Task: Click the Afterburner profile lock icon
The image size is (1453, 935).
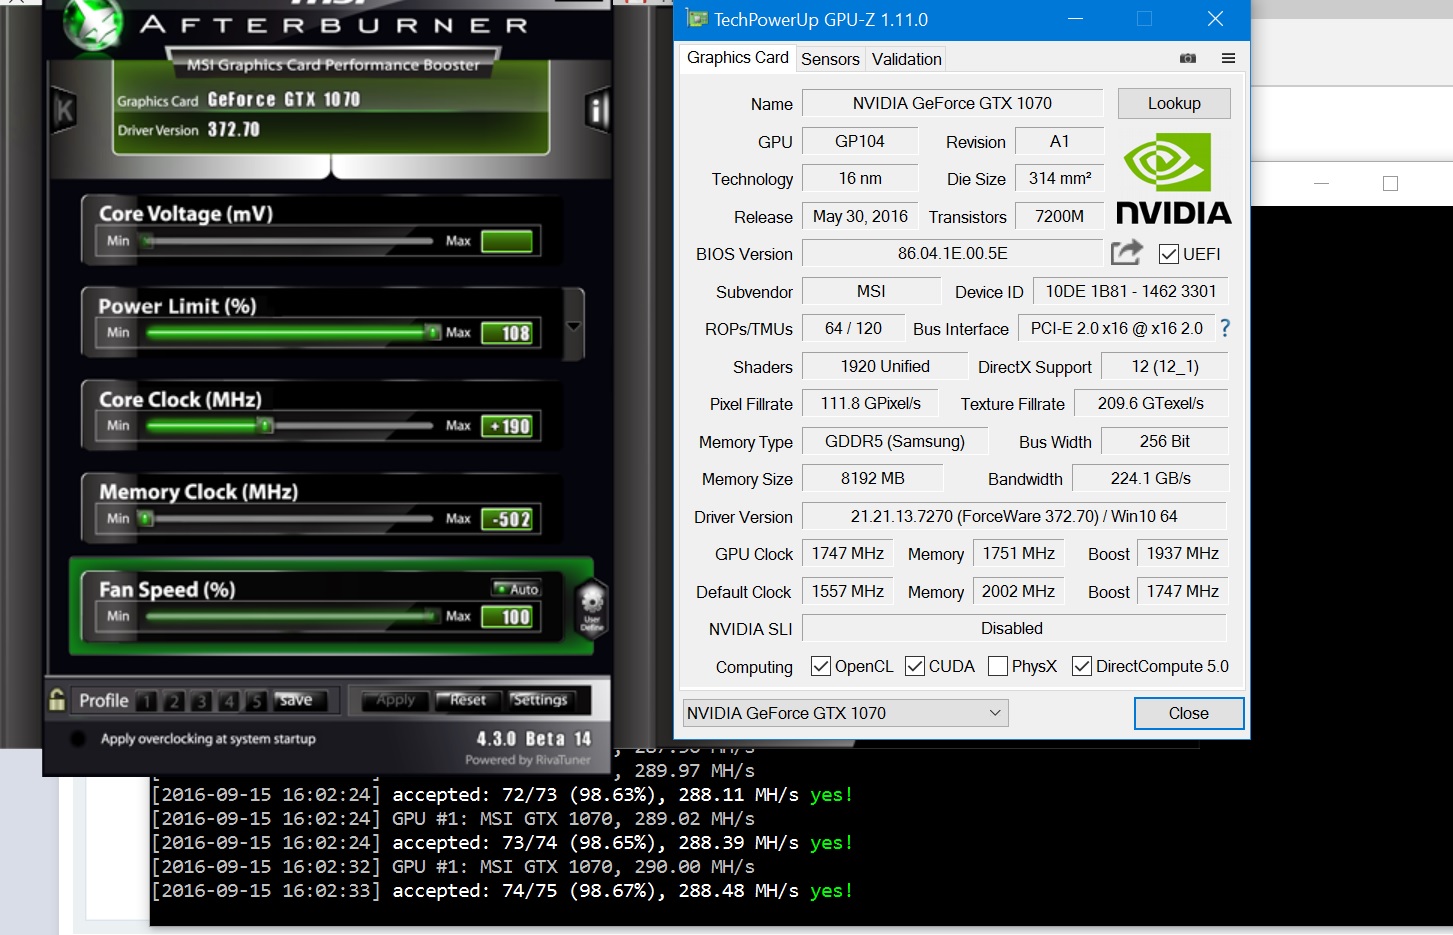Action: coord(57,700)
